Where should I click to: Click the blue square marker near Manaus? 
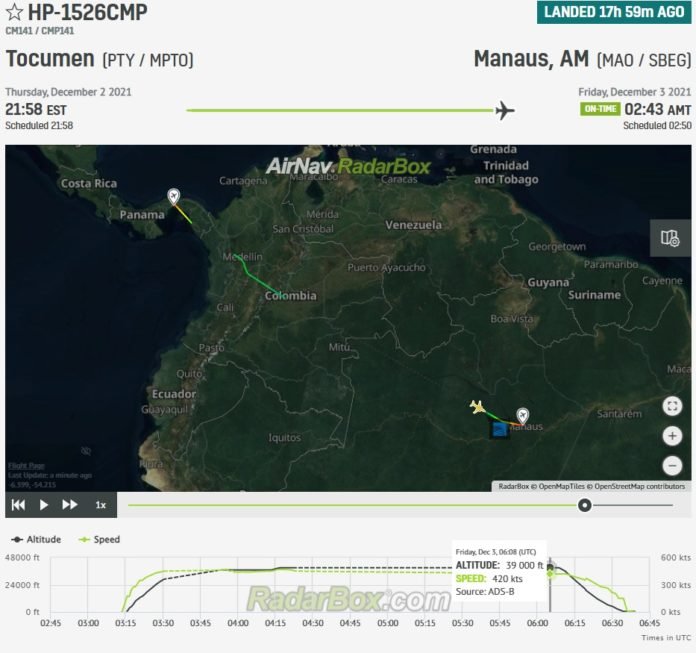[x=500, y=430]
